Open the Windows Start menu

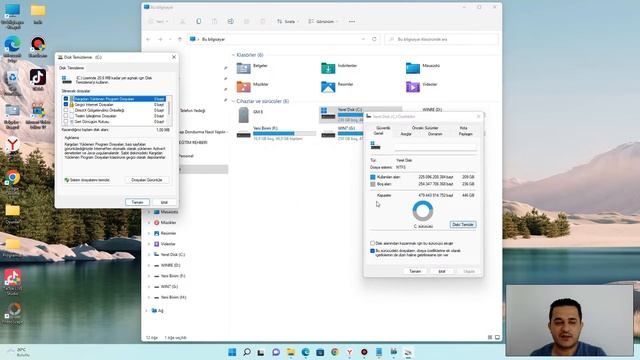[x=232, y=352]
